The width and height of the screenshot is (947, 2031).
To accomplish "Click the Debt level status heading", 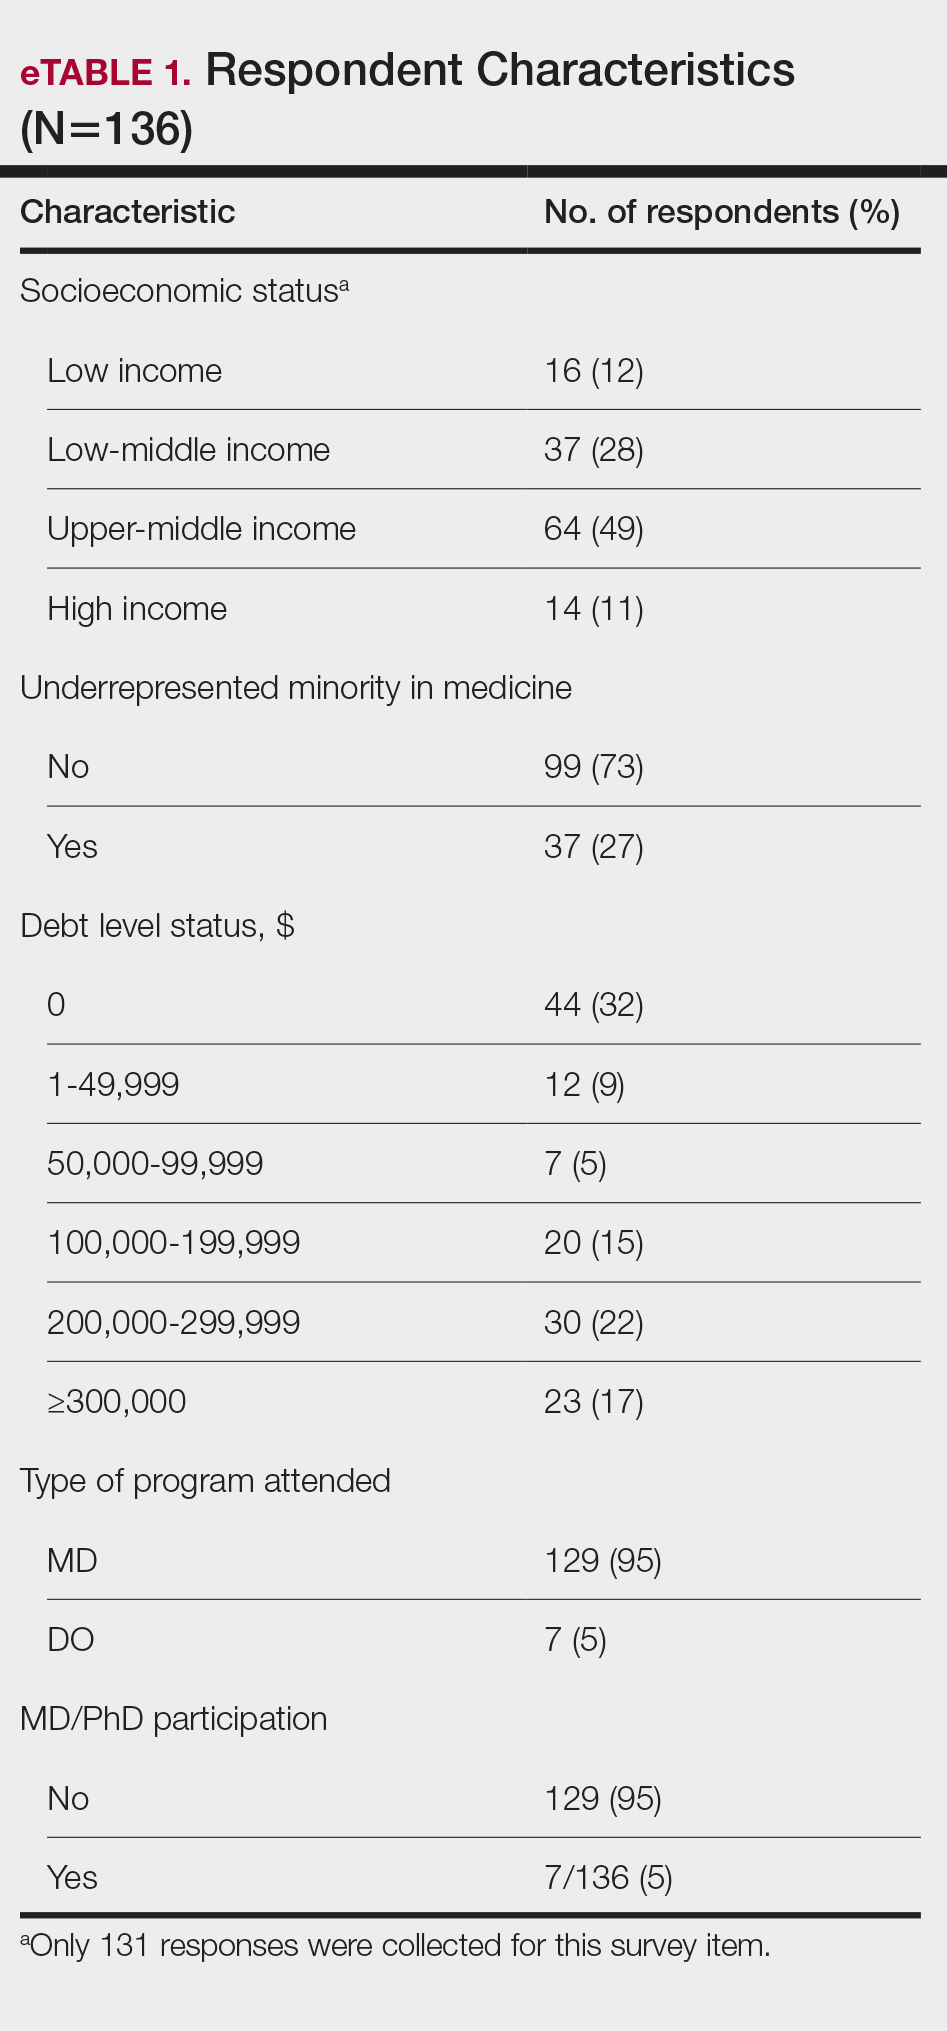I will click(157, 926).
